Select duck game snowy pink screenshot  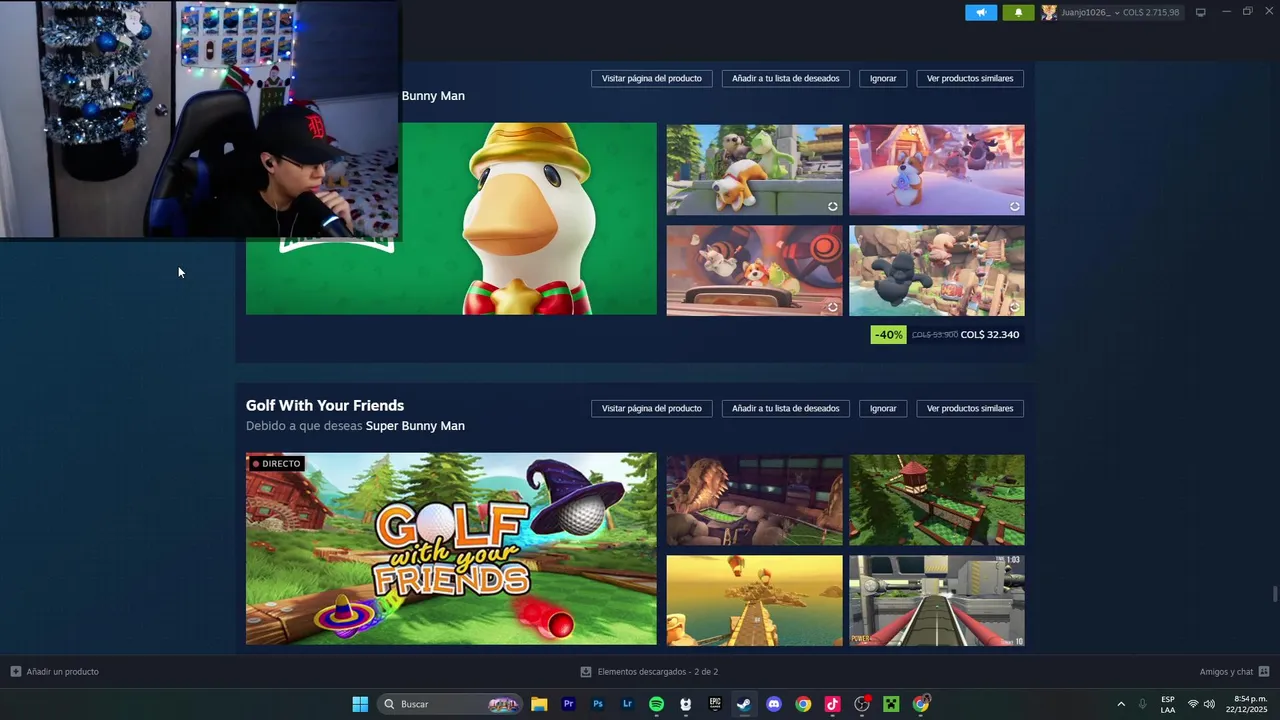936,170
